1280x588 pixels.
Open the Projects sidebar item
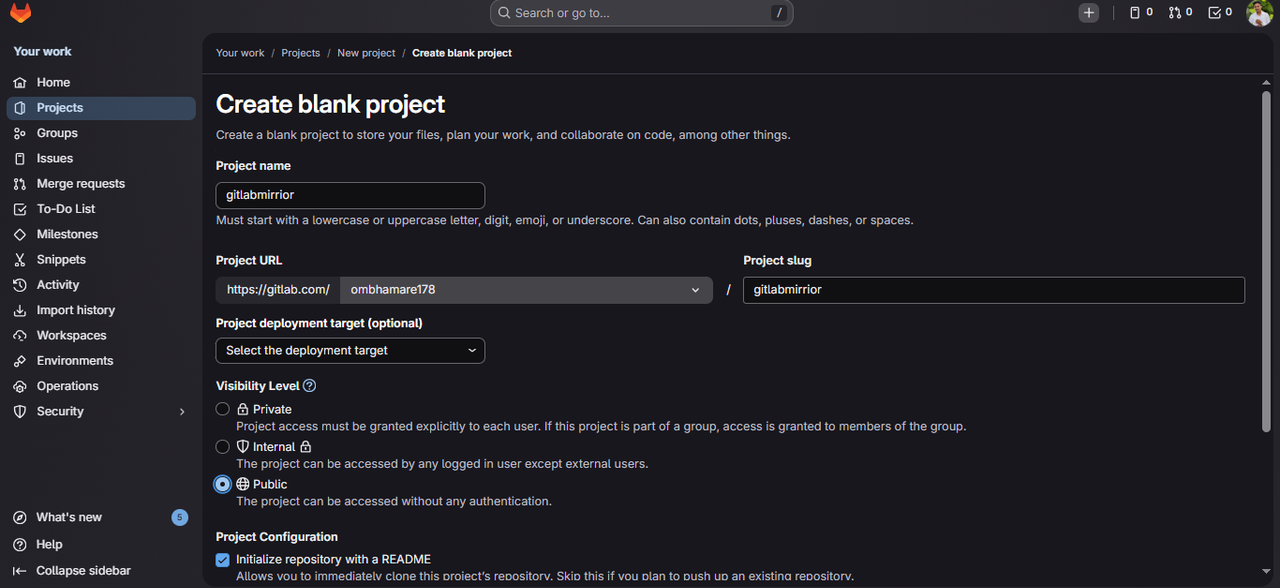(101, 108)
